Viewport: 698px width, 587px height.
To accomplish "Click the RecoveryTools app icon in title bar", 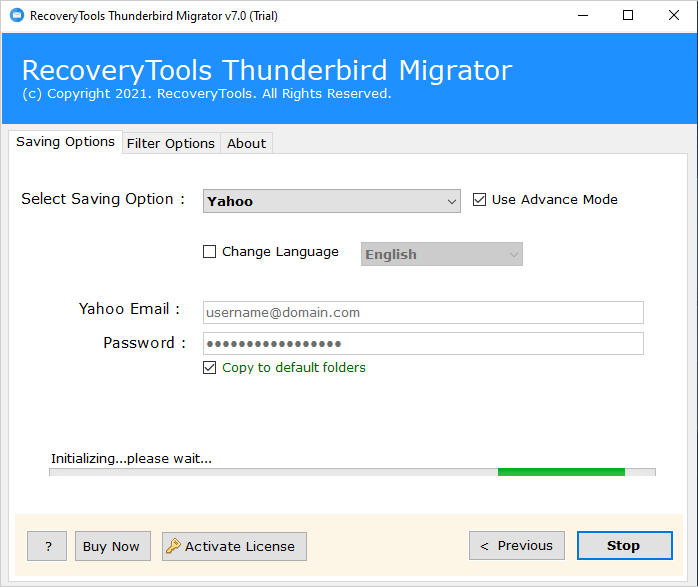I will pos(17,16).
